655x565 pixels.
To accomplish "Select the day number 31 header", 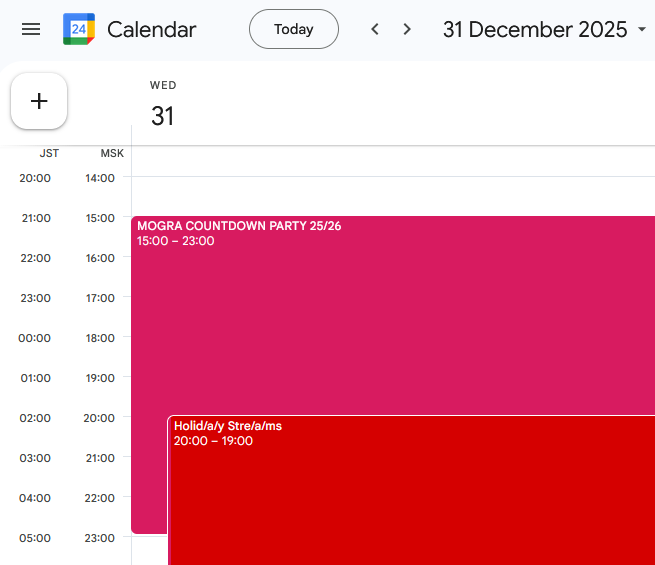I will coord(162,116).
